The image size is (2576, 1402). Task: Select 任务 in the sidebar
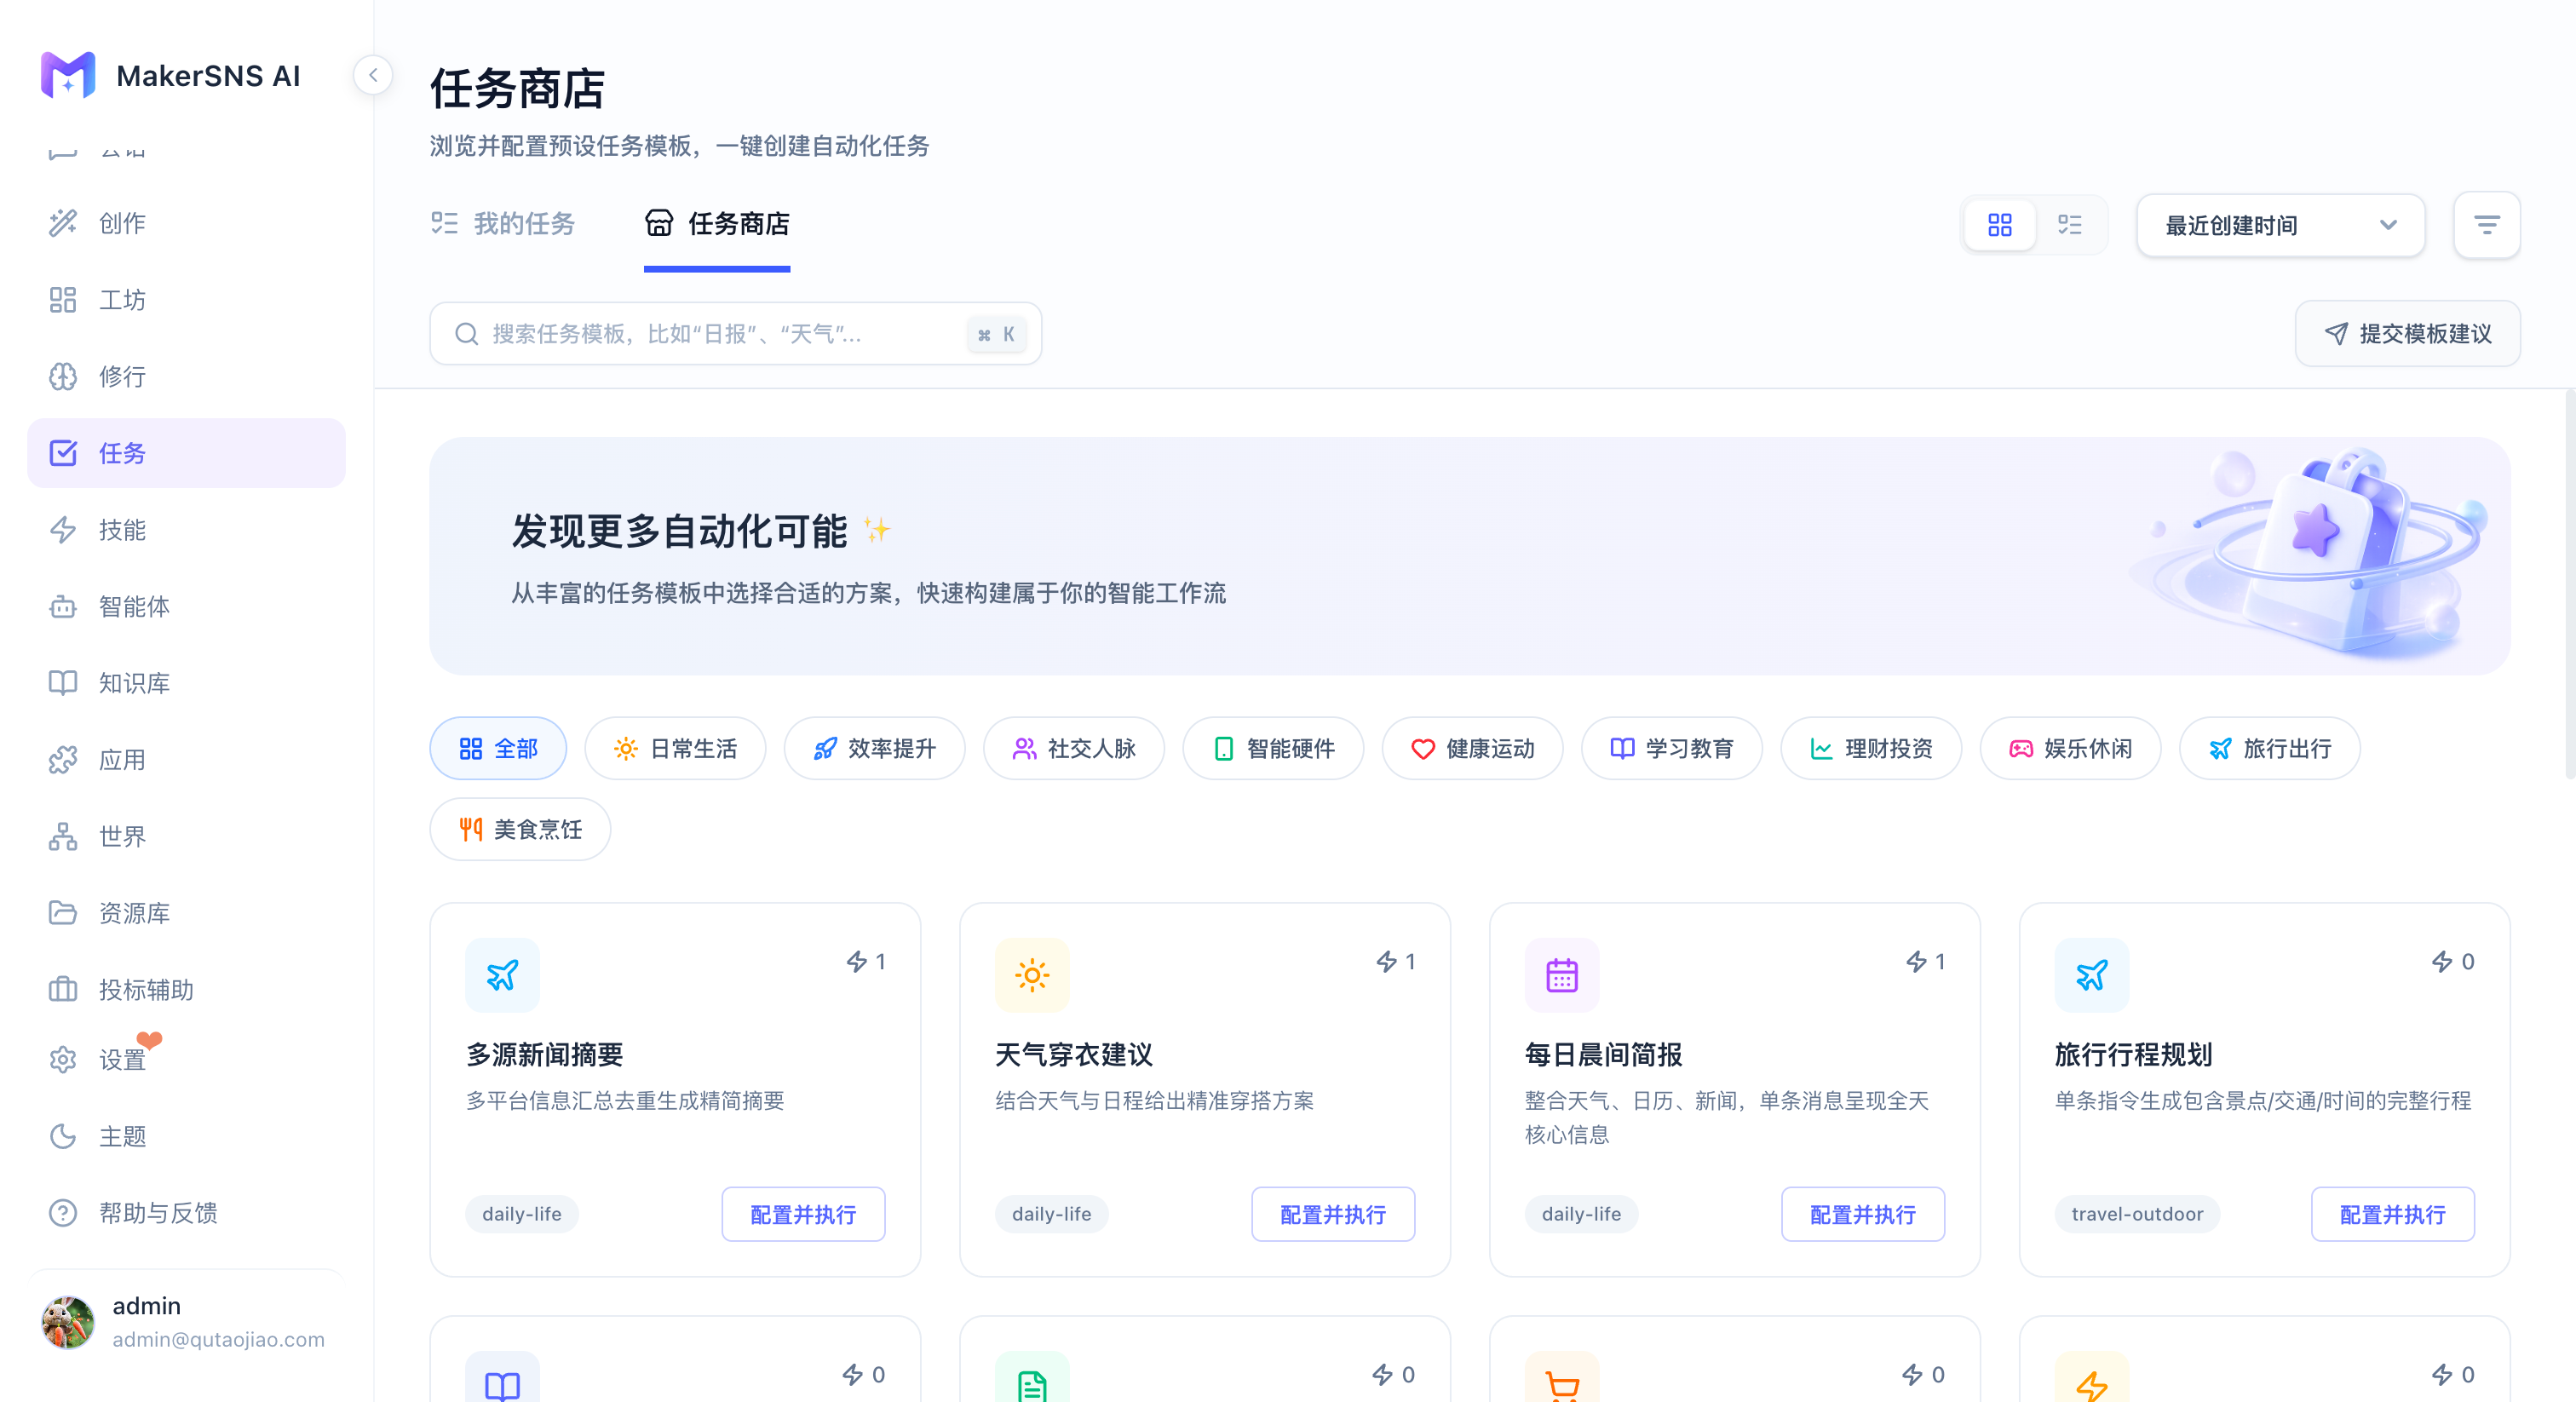point(186,453)
